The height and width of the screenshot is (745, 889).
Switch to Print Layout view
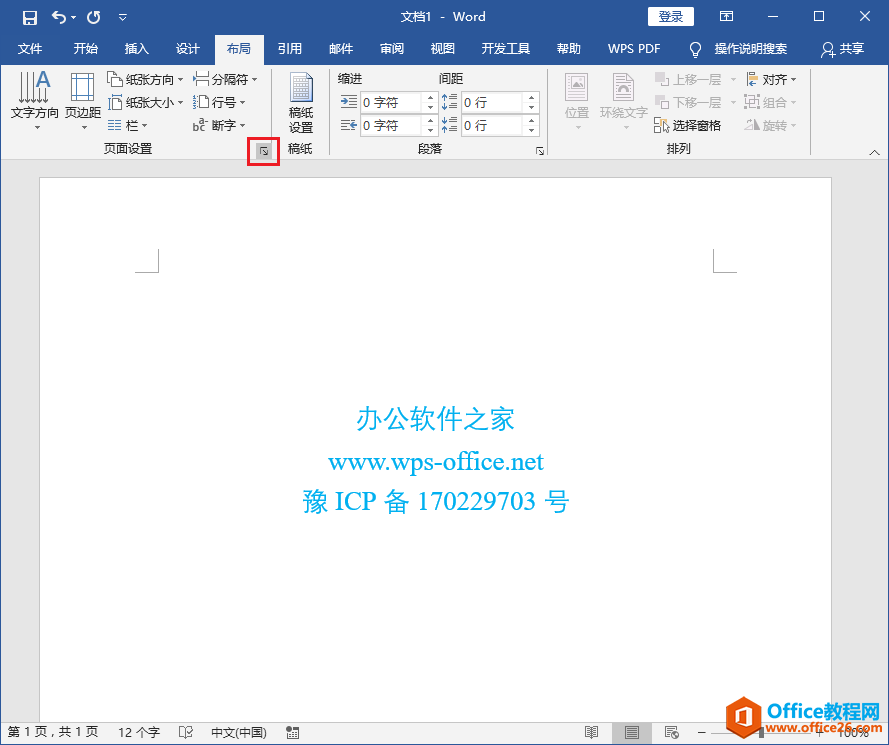click(x=631, y=732)
